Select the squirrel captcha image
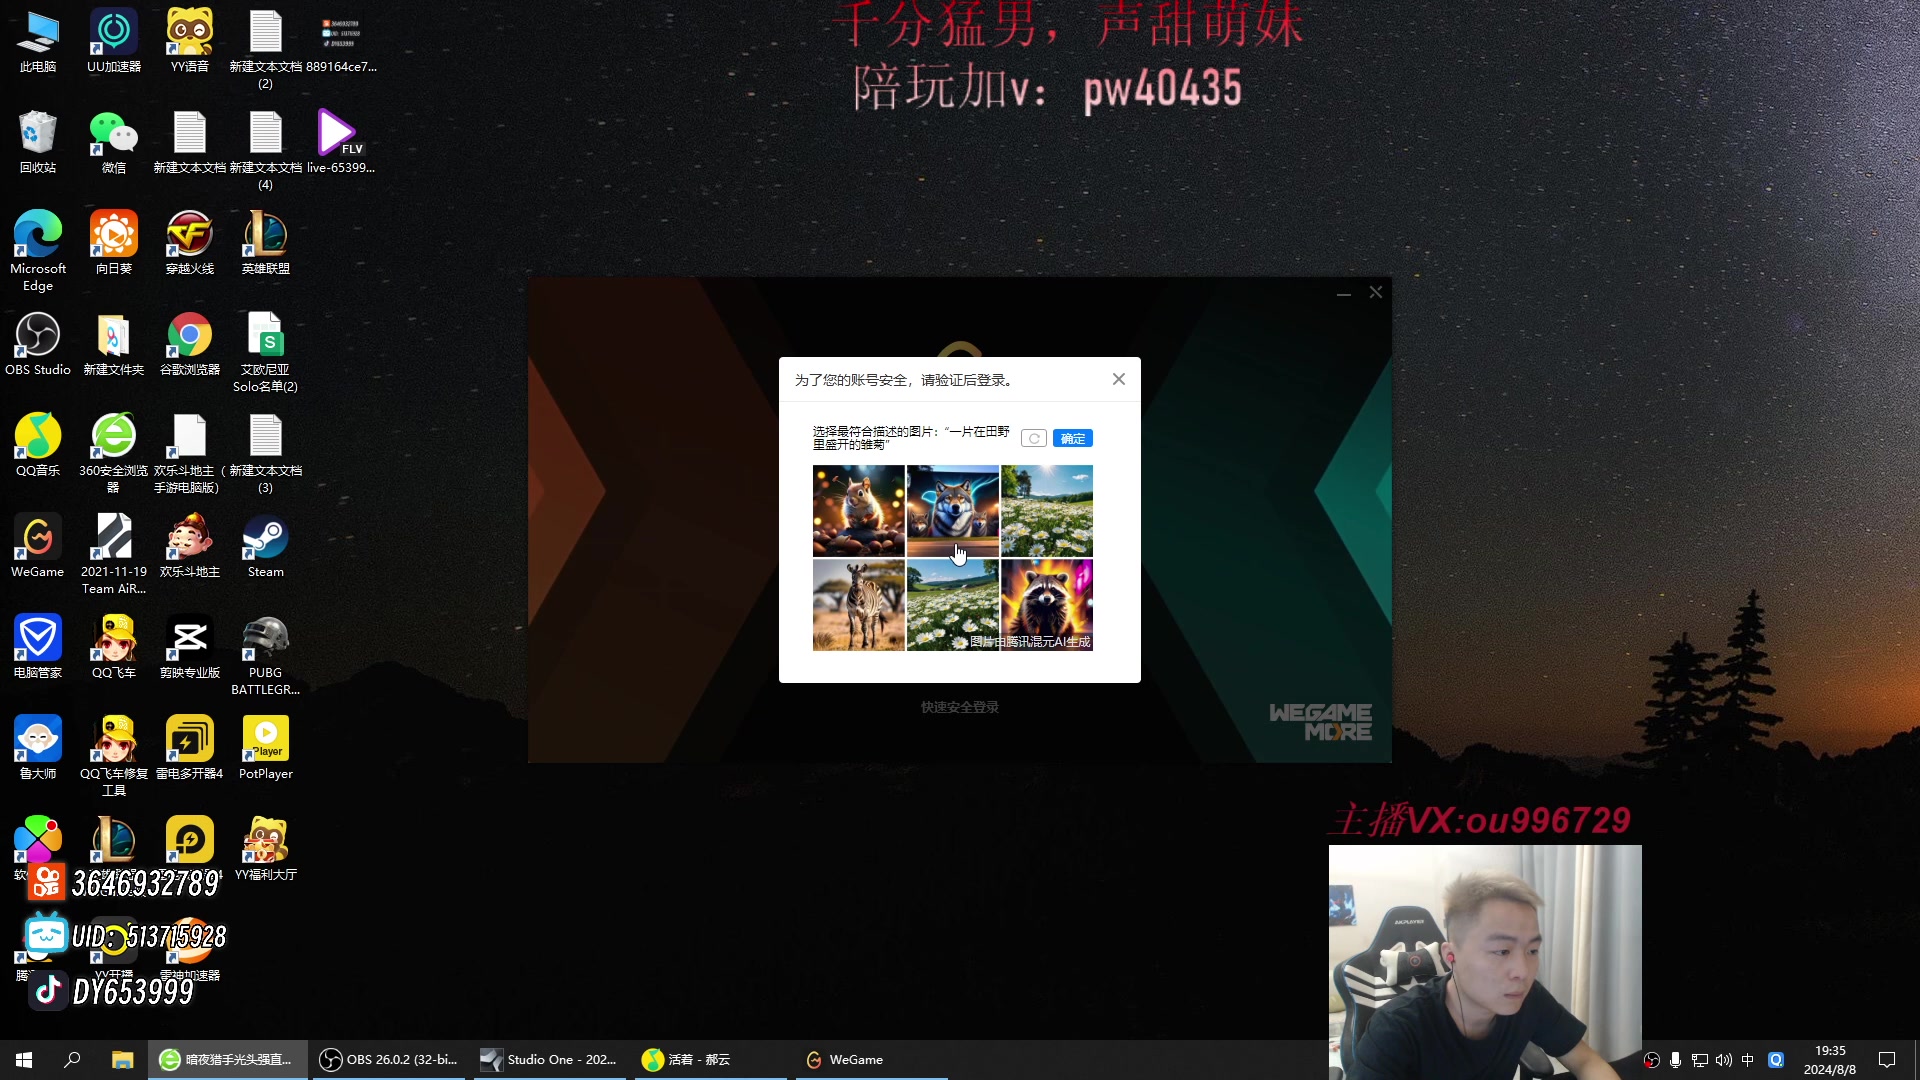Viewport: 1920px width, 1080px height. tap(858, 511)
